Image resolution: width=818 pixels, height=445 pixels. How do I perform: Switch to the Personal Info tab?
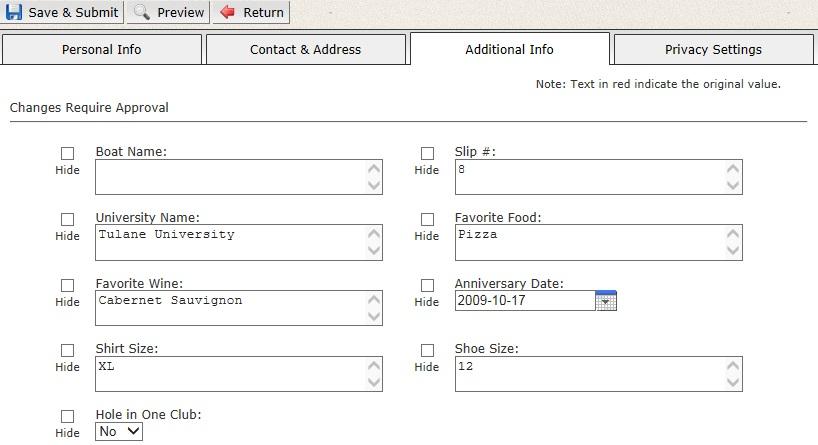pos(102,49)
